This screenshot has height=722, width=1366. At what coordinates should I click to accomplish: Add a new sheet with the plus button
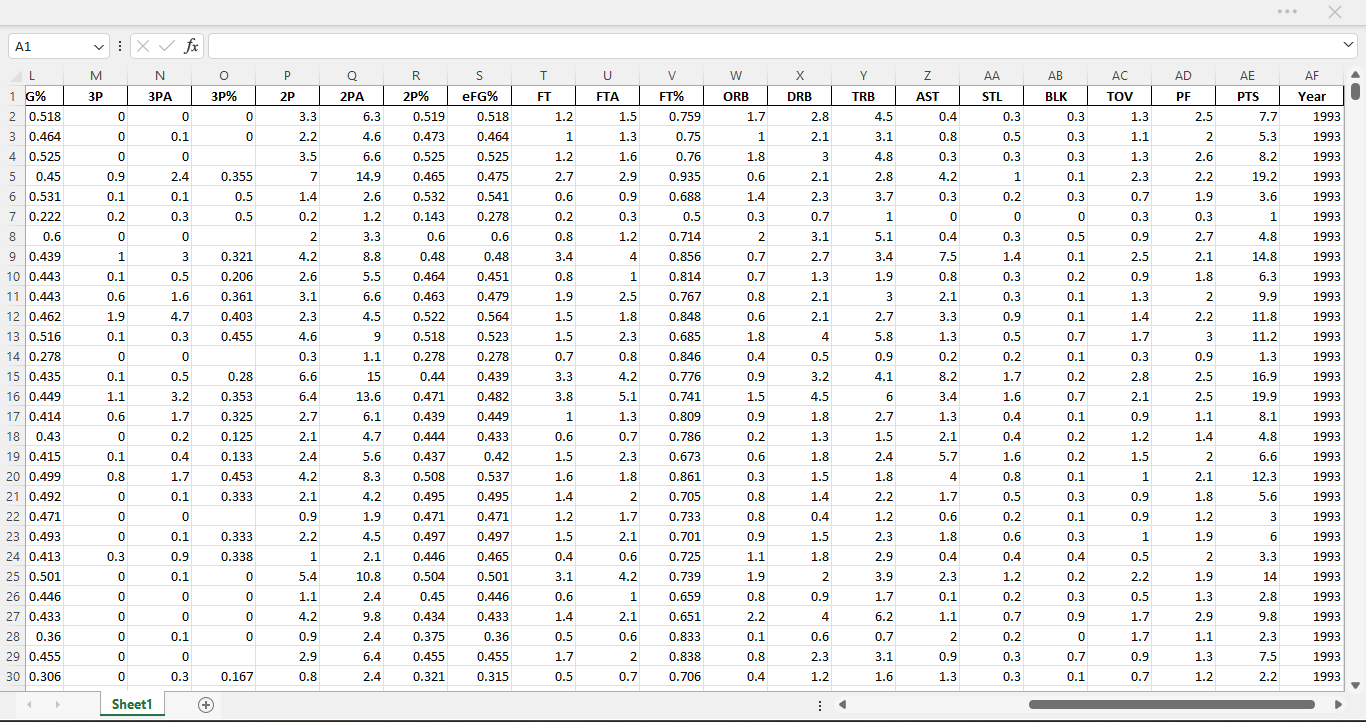coord(206,705)
